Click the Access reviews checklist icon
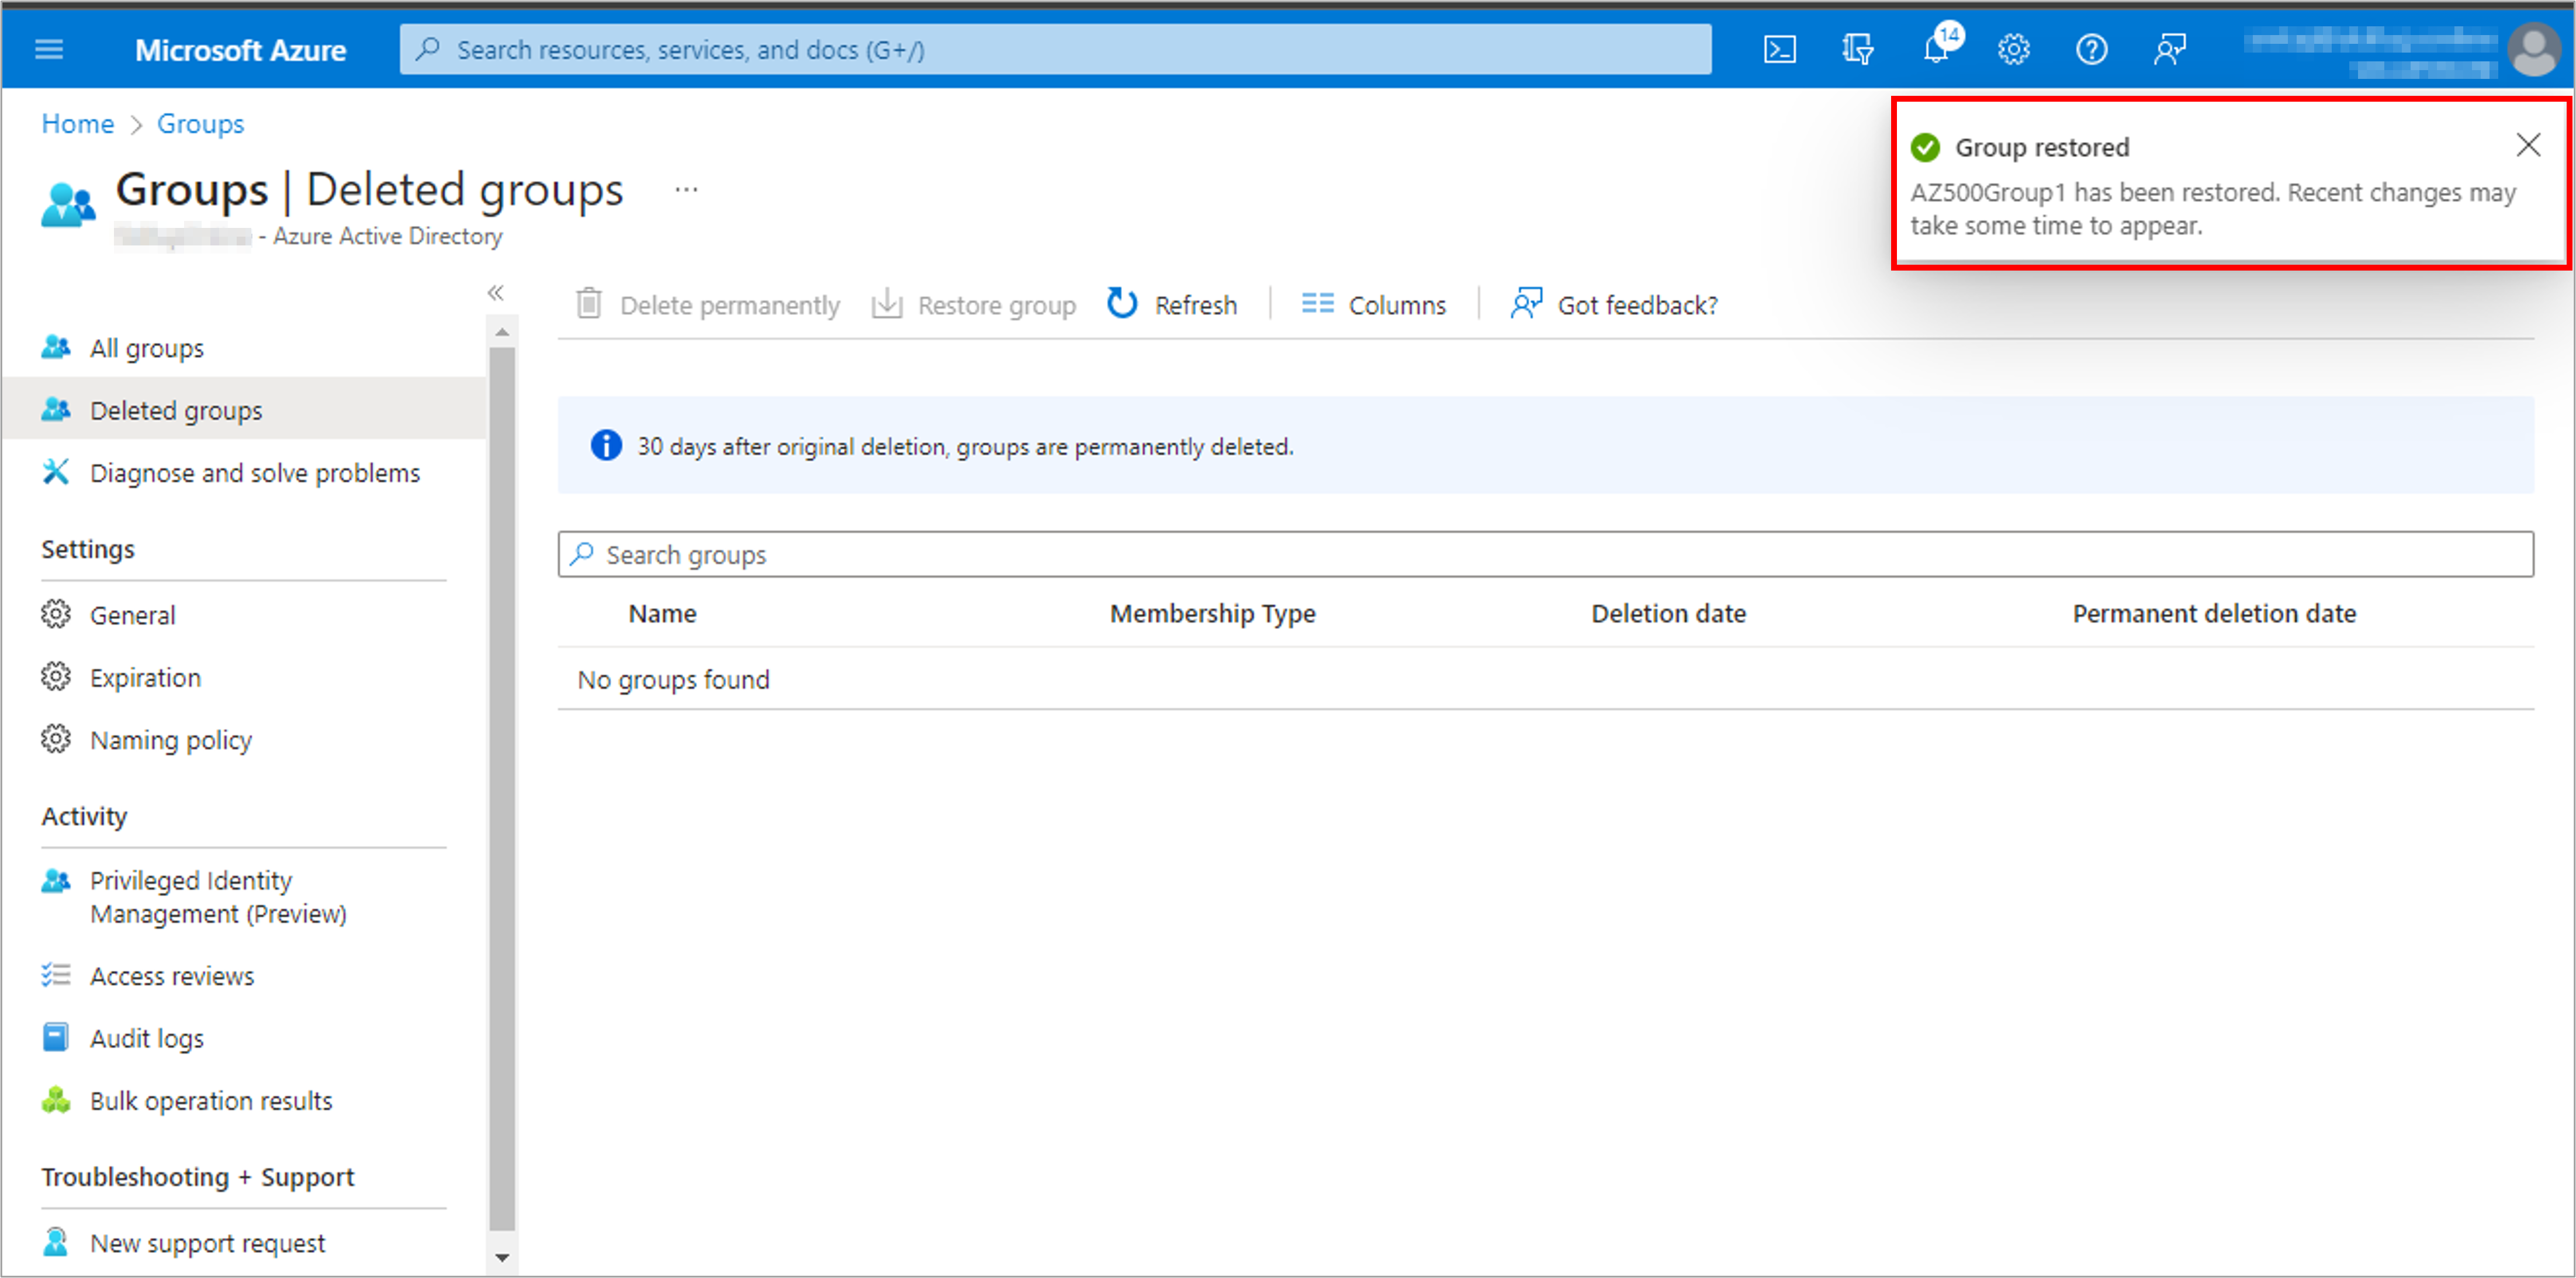The image size is (2576, 1278). 56,974
